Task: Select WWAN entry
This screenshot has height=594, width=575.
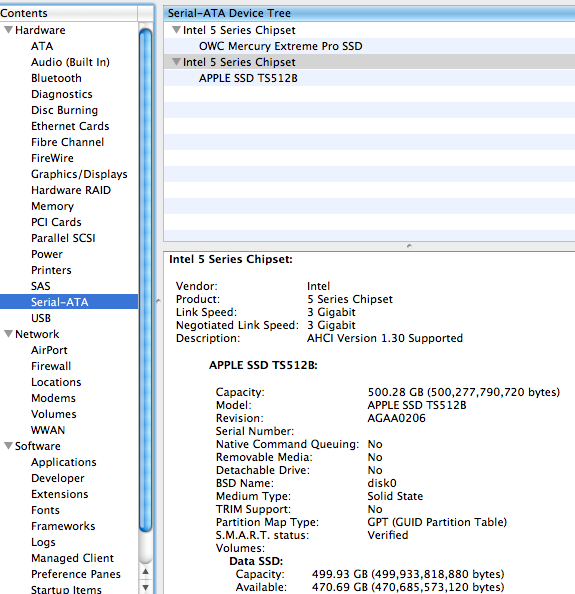Action: point(48,430)
